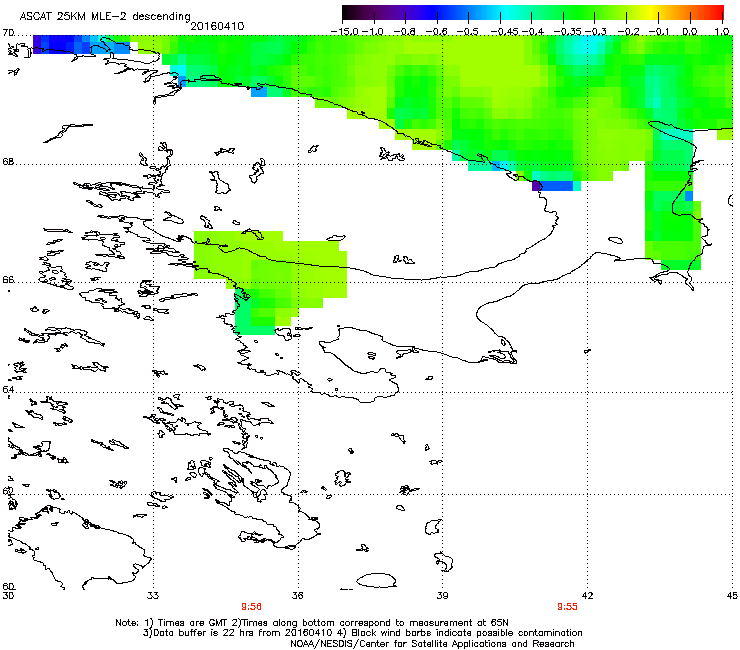
Task: Click the longitude label 33
Action: click(153, 596)
